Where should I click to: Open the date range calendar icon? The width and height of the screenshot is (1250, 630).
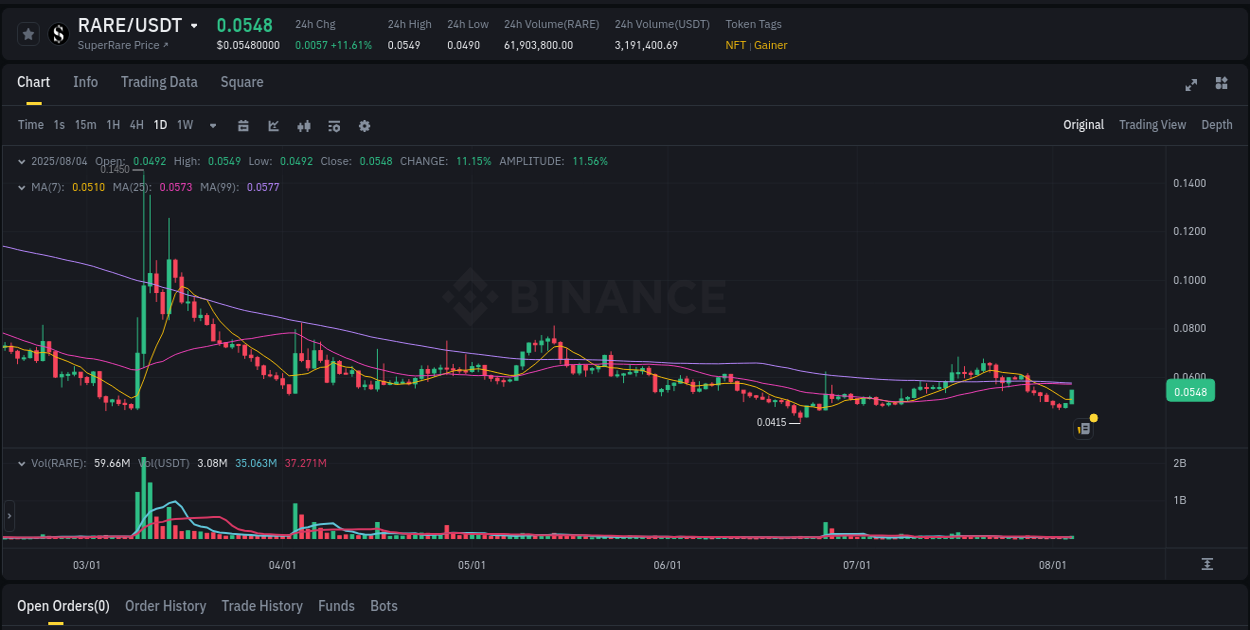pyautogui.click(x=243, y=126)
